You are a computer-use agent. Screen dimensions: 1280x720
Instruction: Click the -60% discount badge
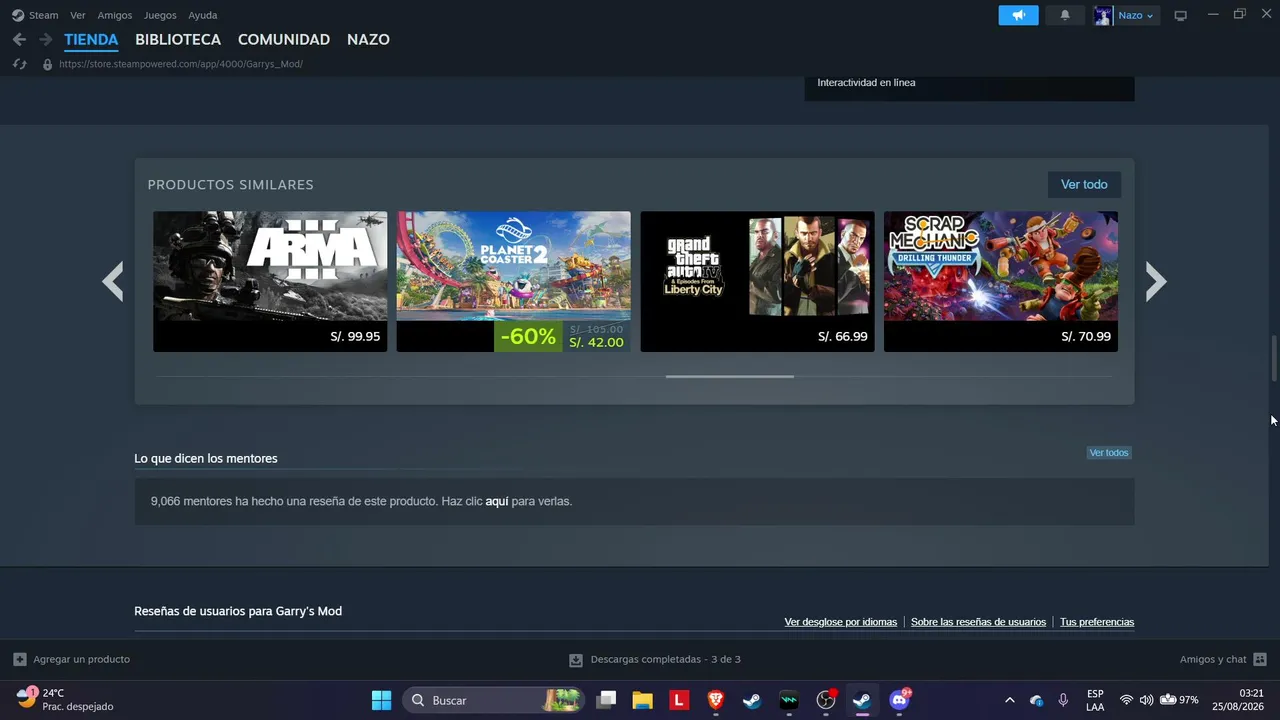(x=528, y=337)
